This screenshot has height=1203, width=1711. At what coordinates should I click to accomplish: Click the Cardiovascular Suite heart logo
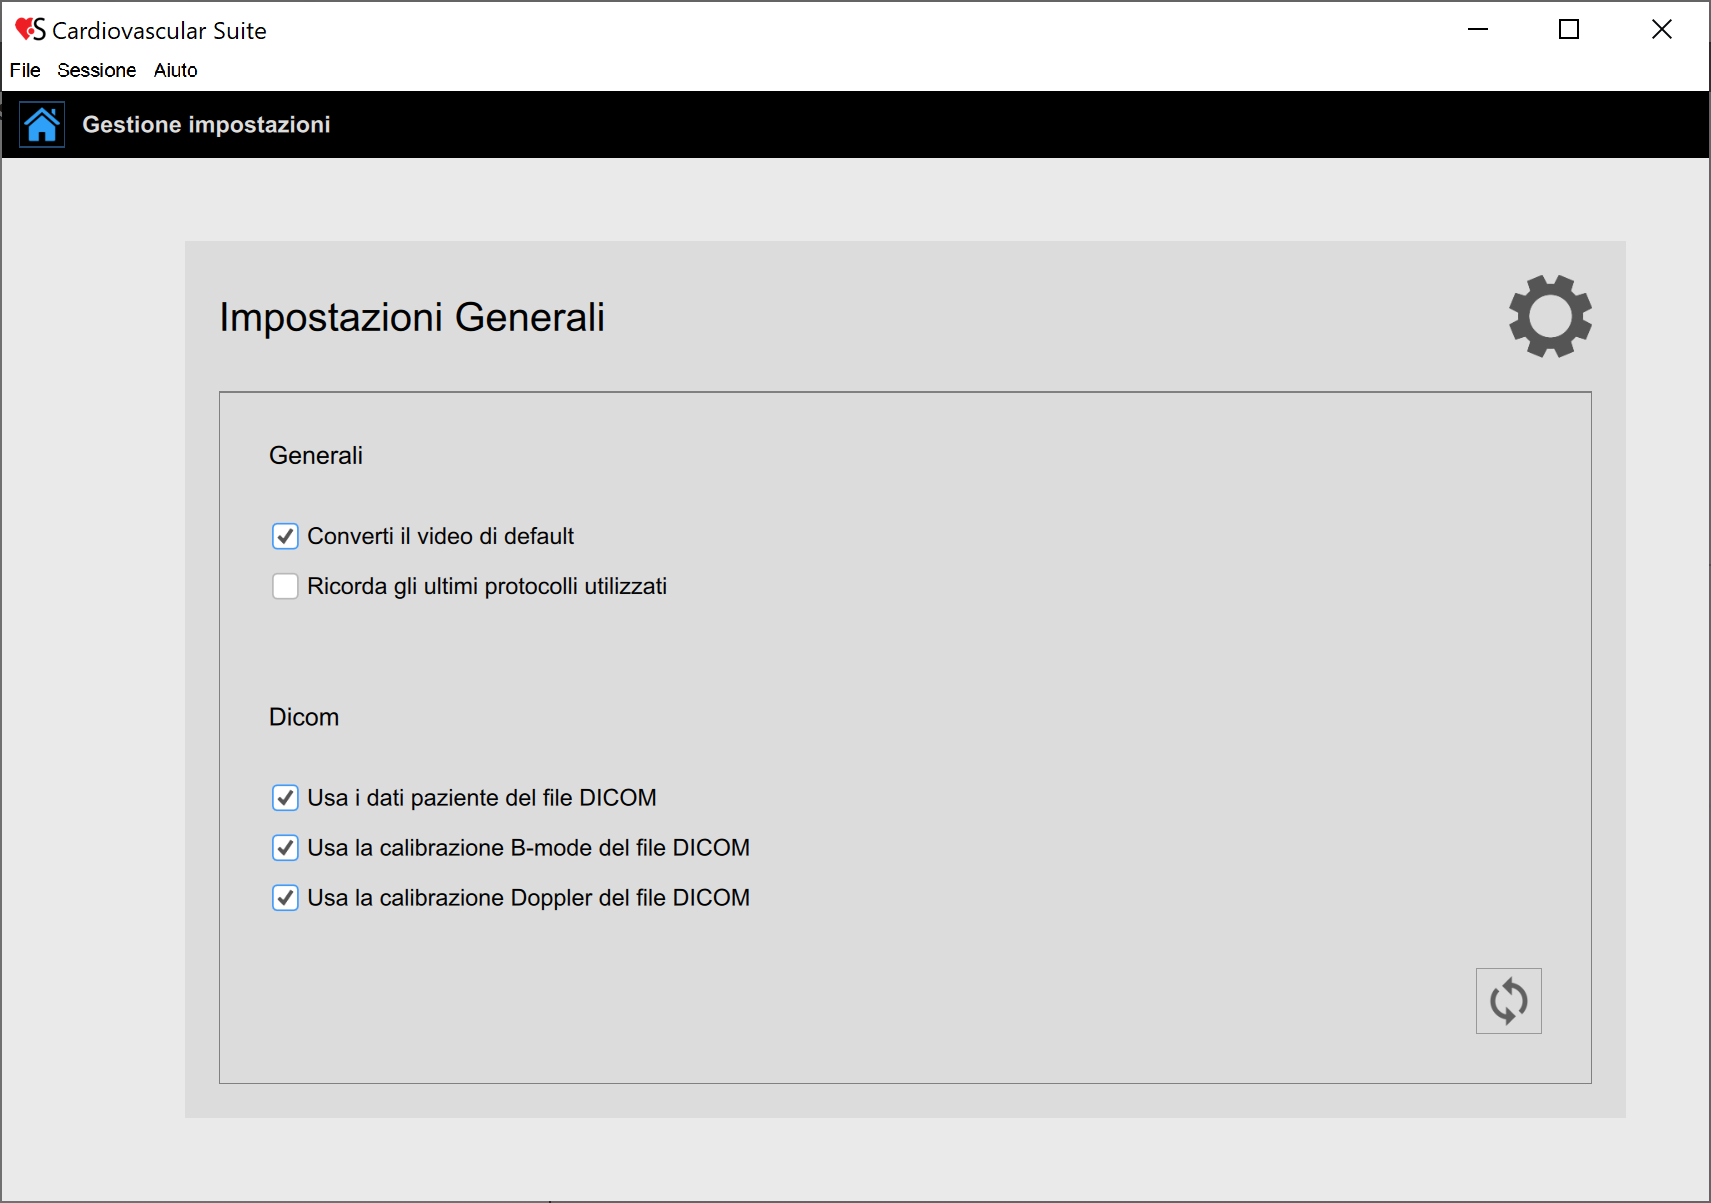pos(29,30)
